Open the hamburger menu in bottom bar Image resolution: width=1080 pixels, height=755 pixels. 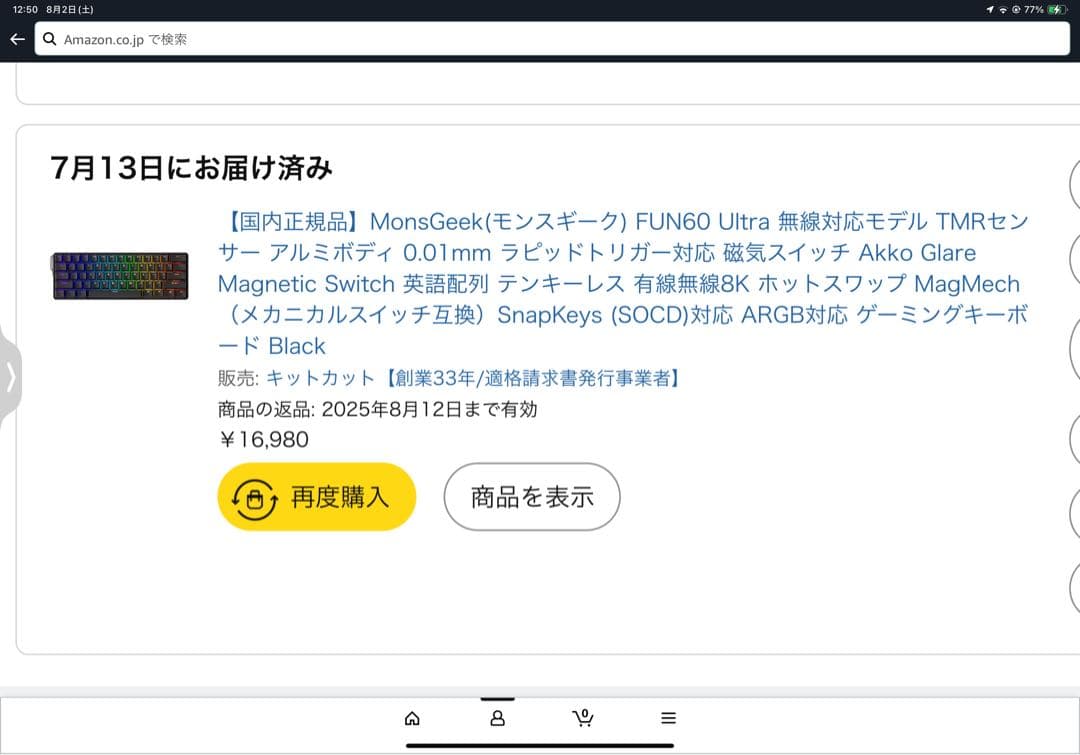(x=668, y=718)
